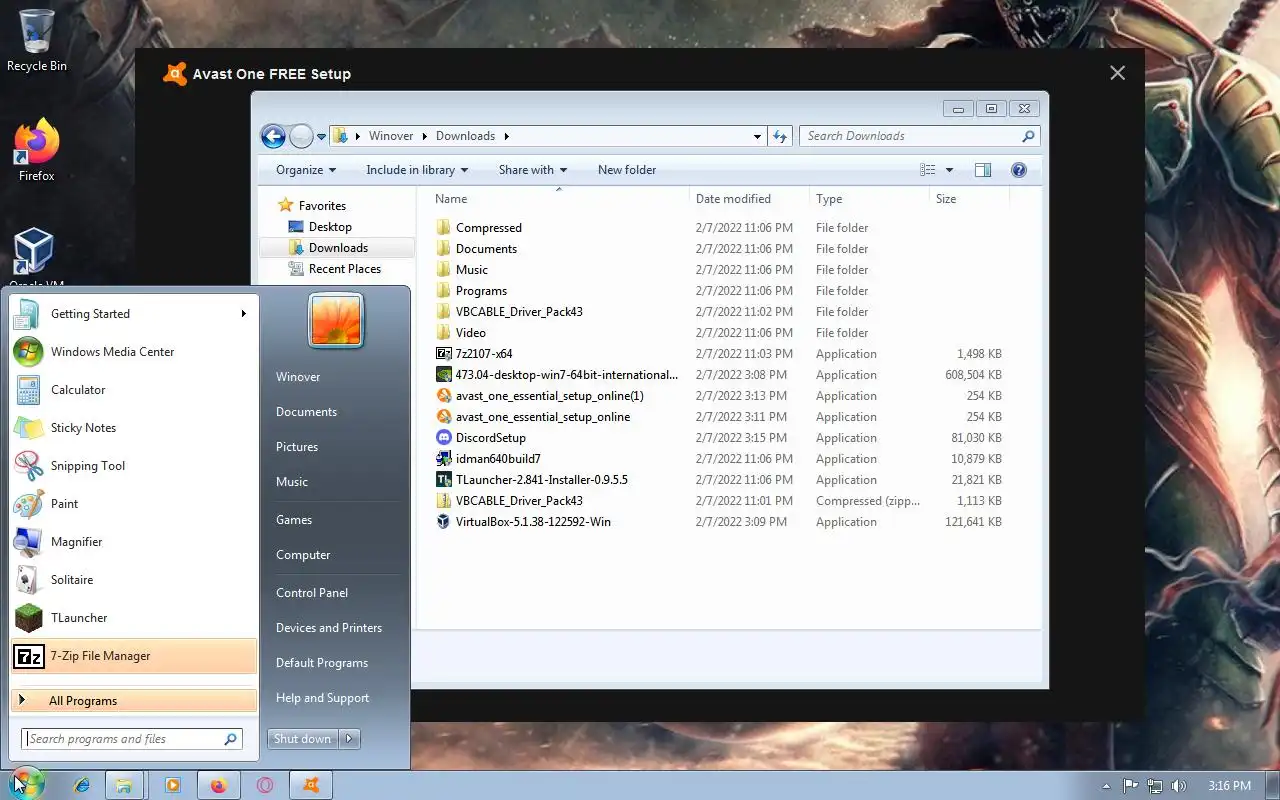Viewport: 1280px width, 800px height.
Task: Open Windows Media Player taskbar icon
Action: coord(172,785)
